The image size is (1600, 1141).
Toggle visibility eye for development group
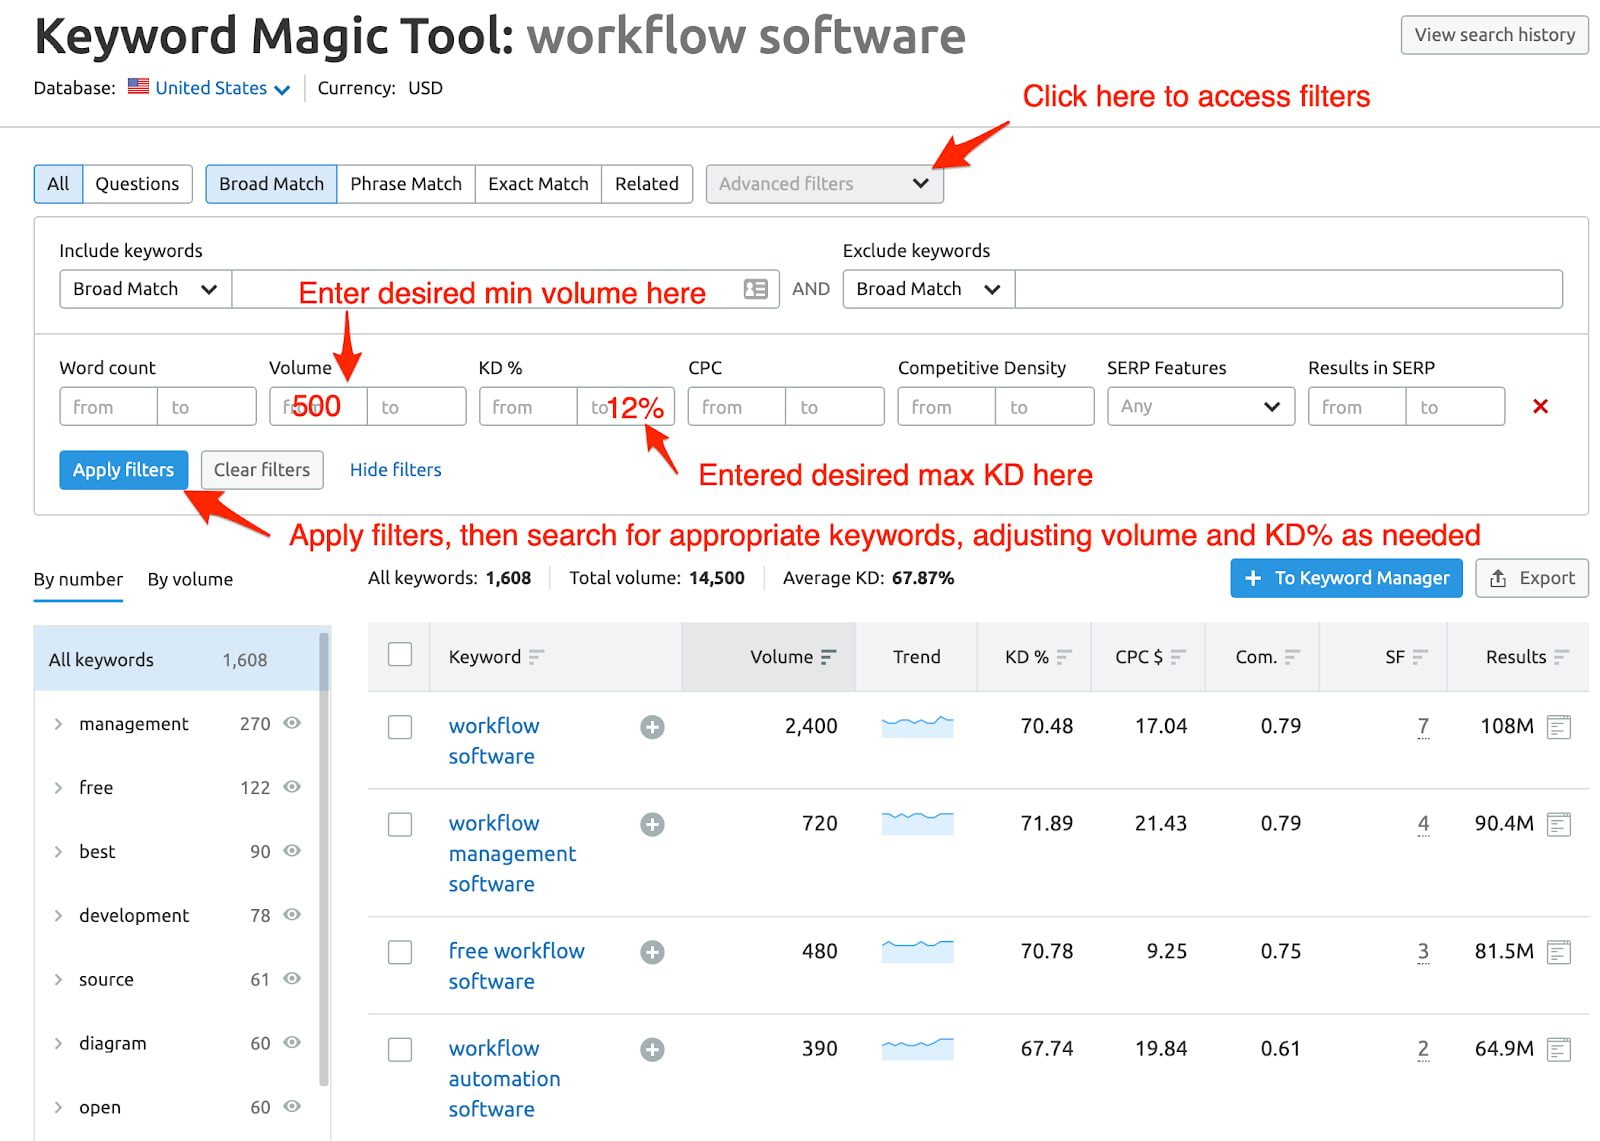point(292,915)
